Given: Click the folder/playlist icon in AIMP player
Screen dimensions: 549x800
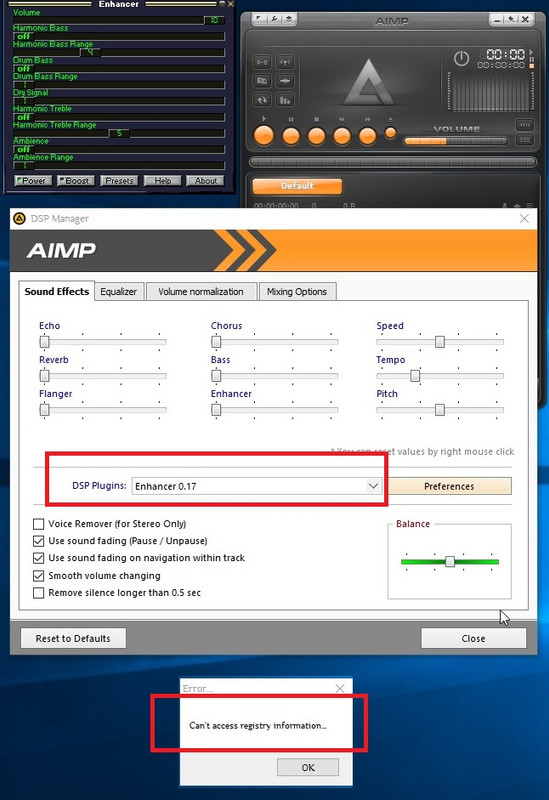Looking at the screenshot, I should pos(262,81).
